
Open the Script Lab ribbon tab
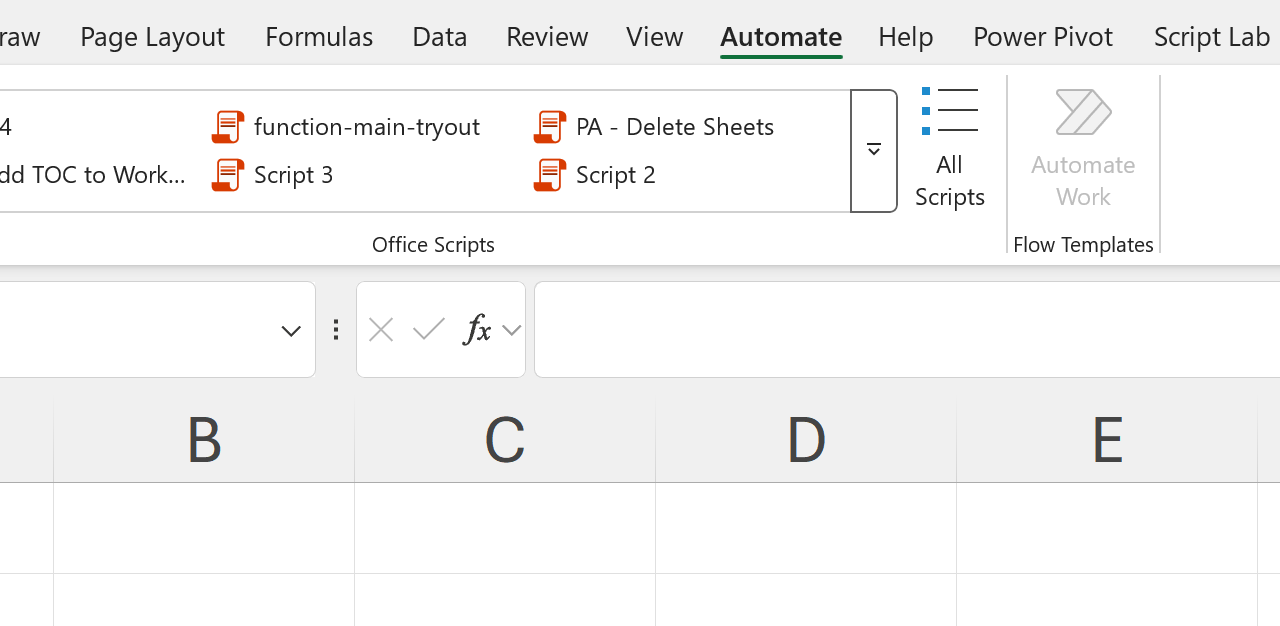[1211, 37]
